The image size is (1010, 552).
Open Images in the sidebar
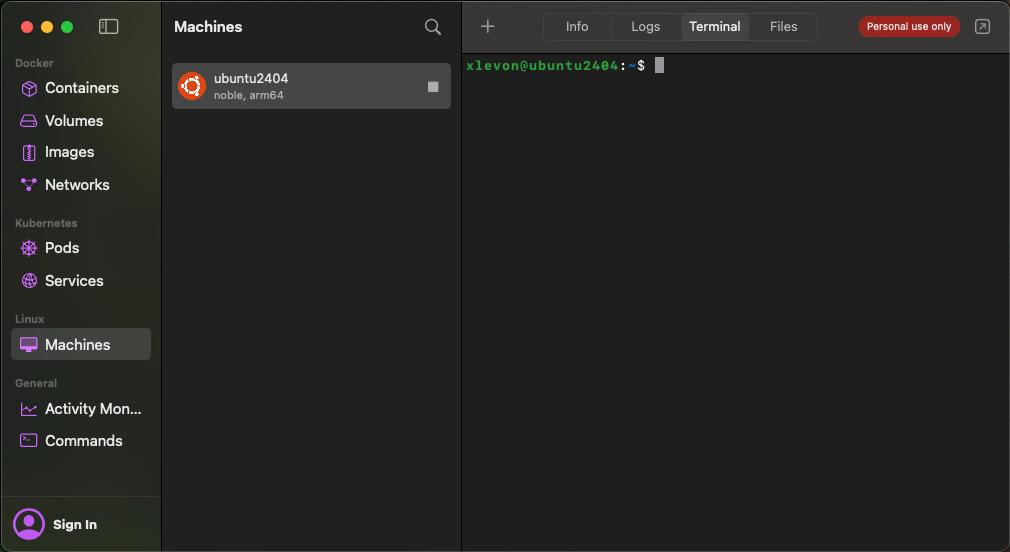(81, 152)
